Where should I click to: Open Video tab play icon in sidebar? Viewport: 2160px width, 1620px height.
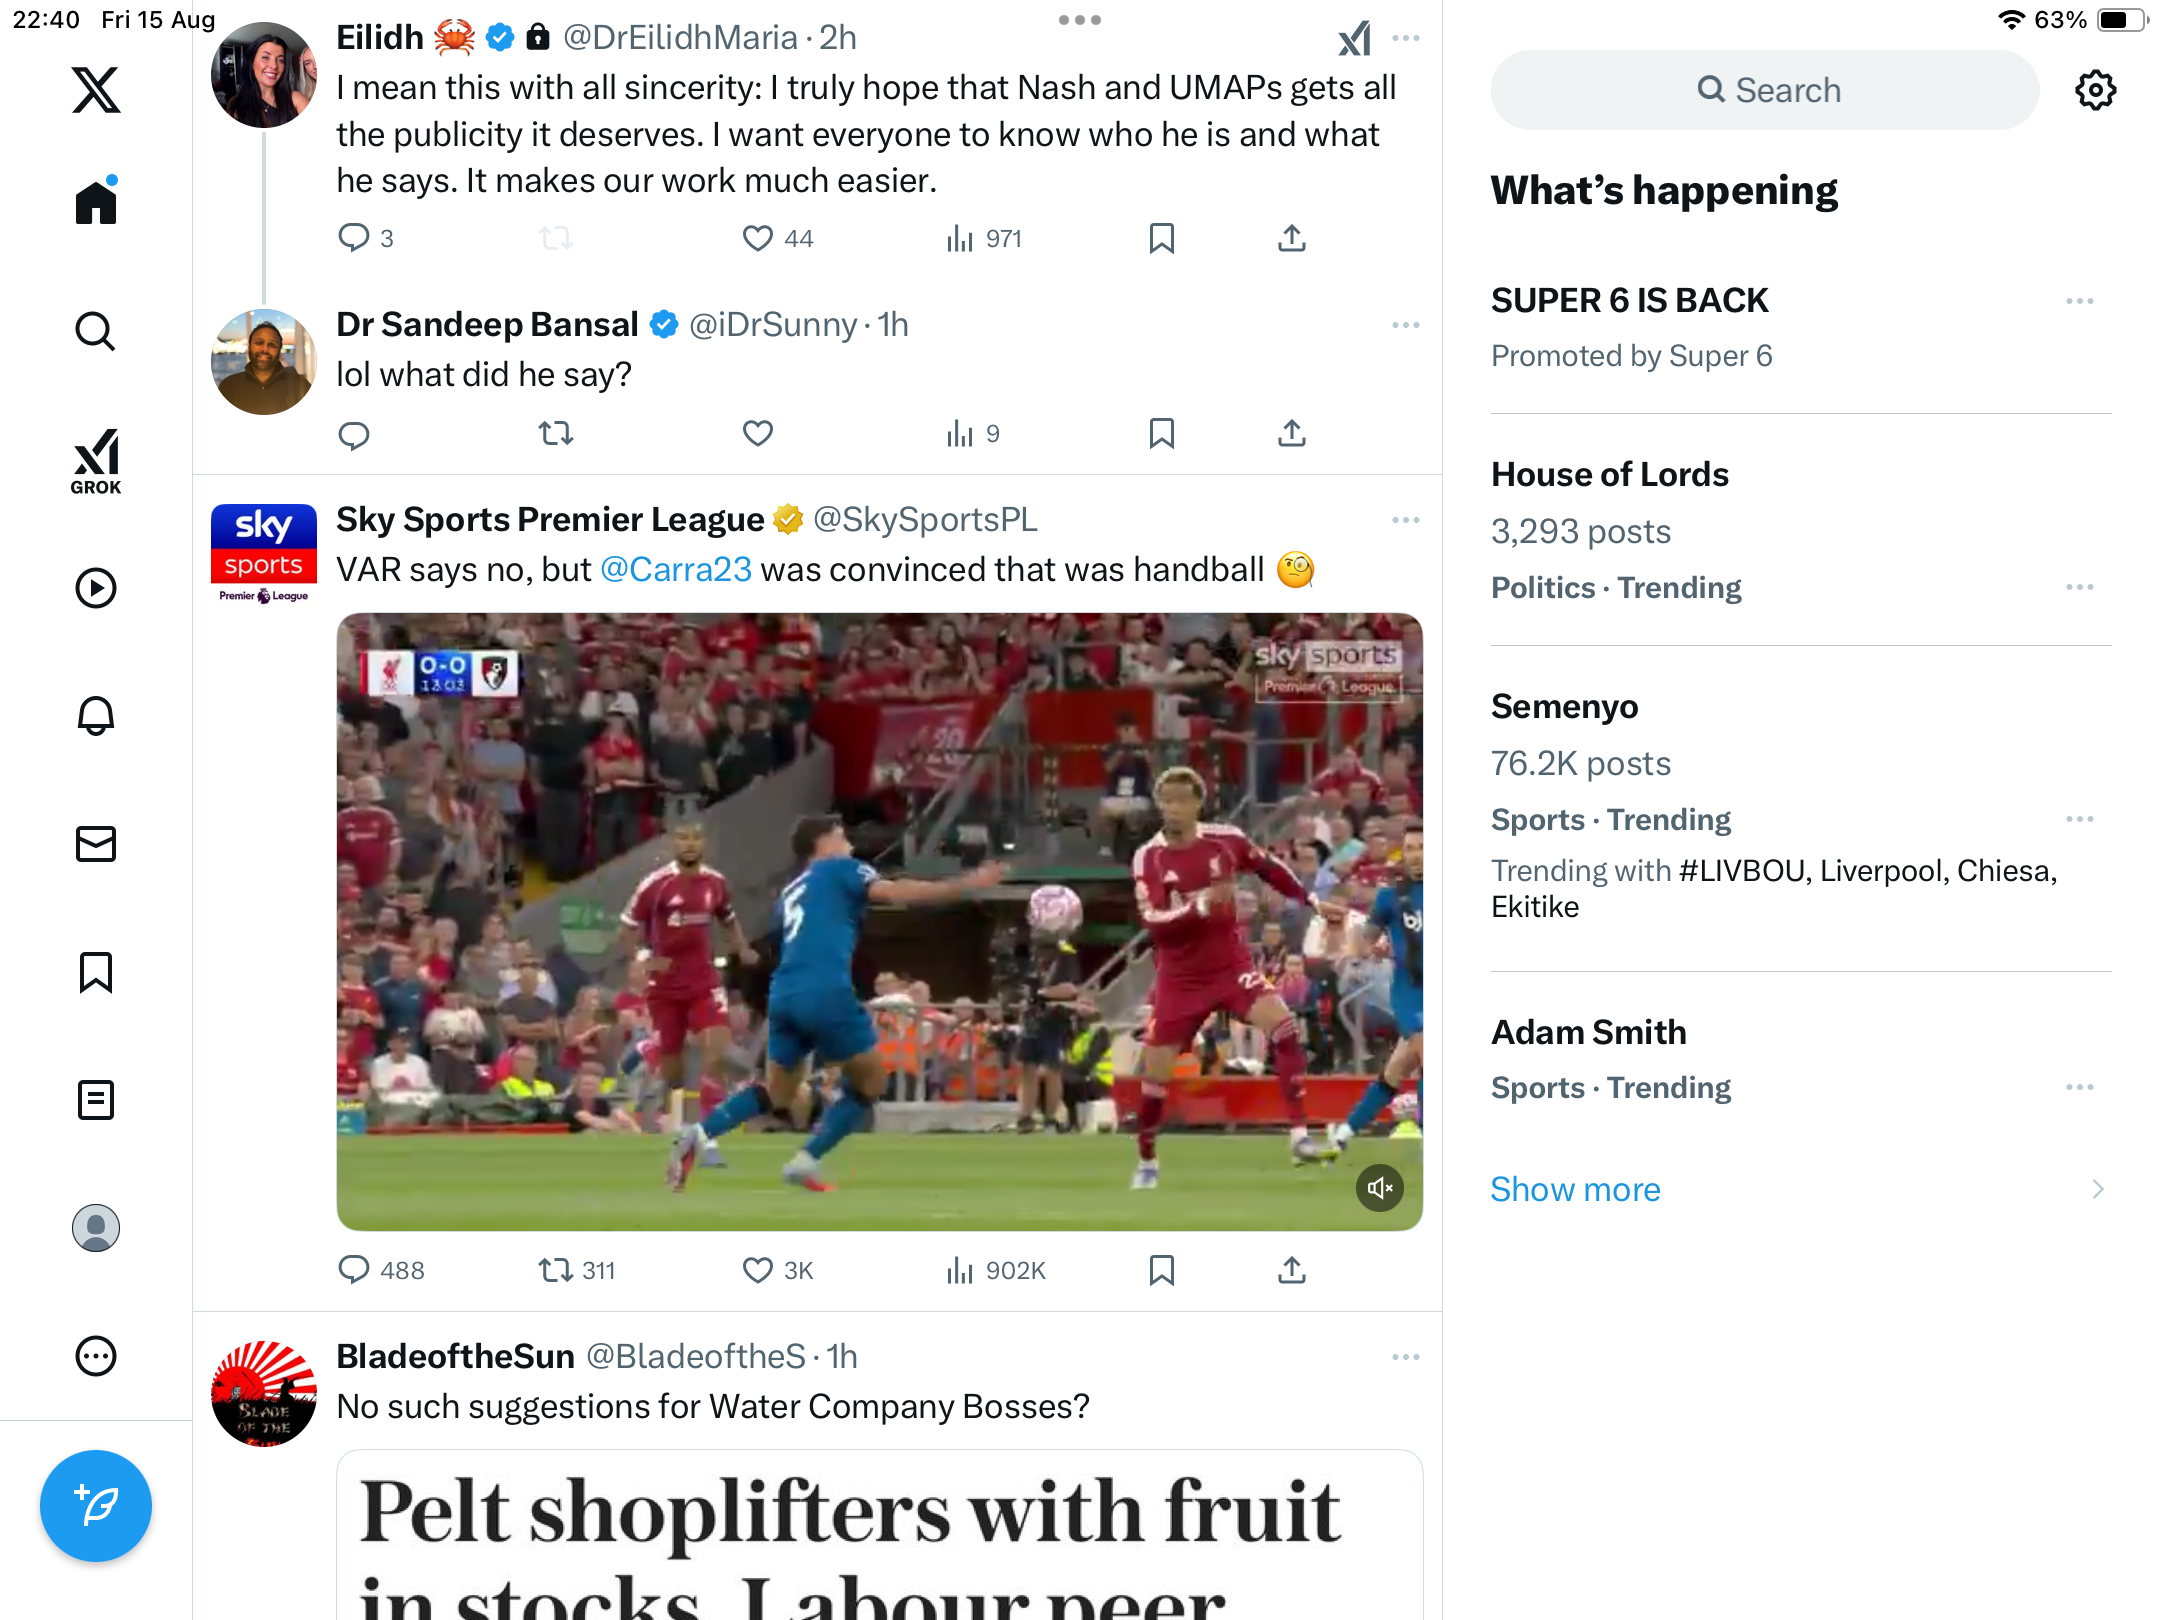[x=96, y=588]
